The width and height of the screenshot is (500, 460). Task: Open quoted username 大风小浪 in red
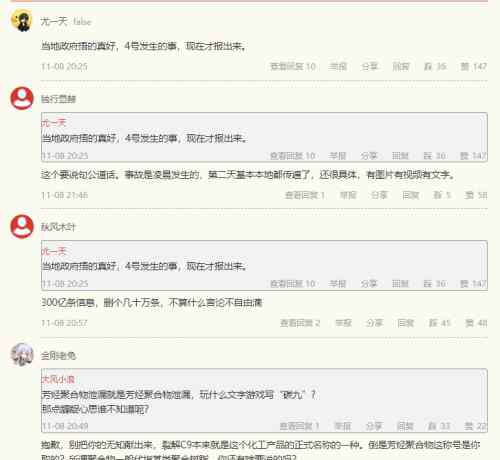pyautogui.click(x=58, y=379)
